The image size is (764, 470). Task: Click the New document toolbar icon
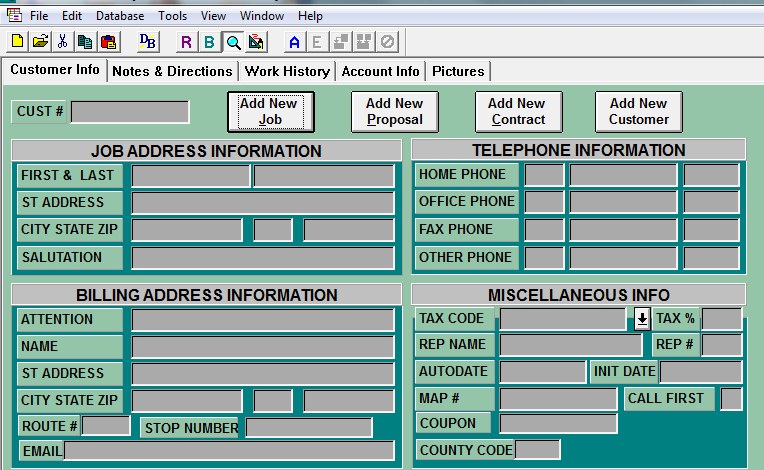coord(18,41)
